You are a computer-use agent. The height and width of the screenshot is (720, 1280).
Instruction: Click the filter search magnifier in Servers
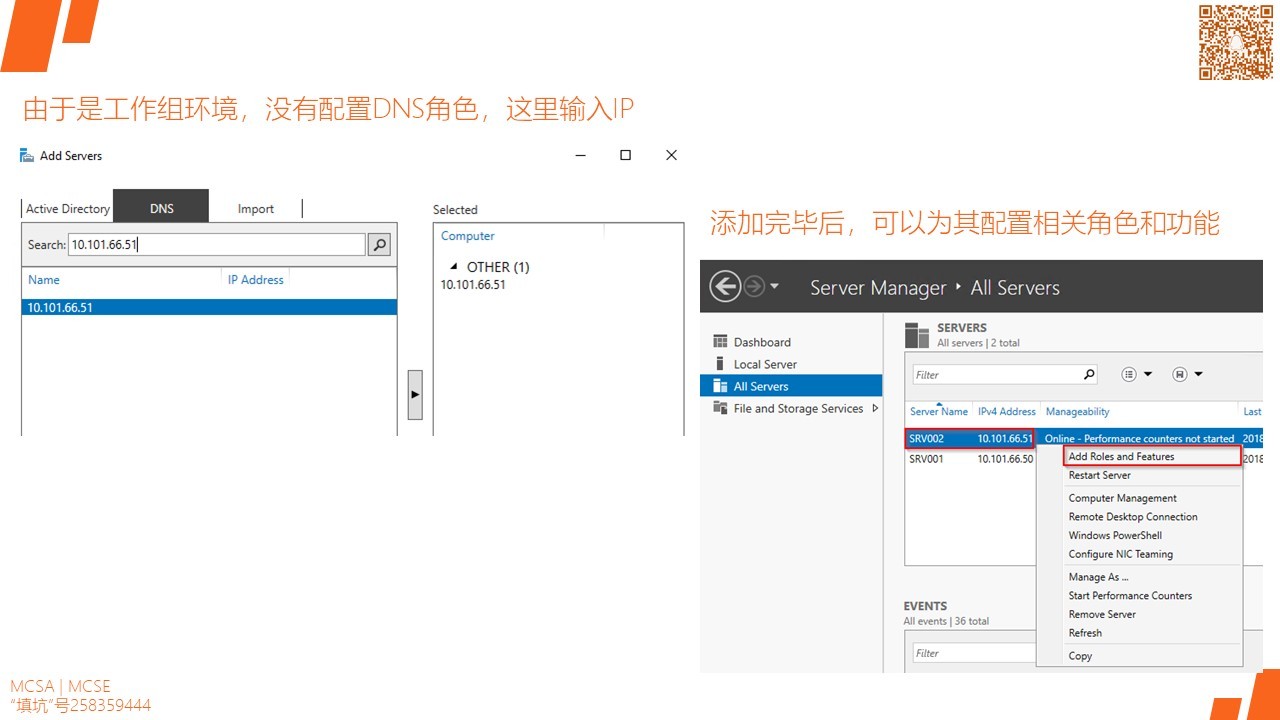coord(1090,374)
